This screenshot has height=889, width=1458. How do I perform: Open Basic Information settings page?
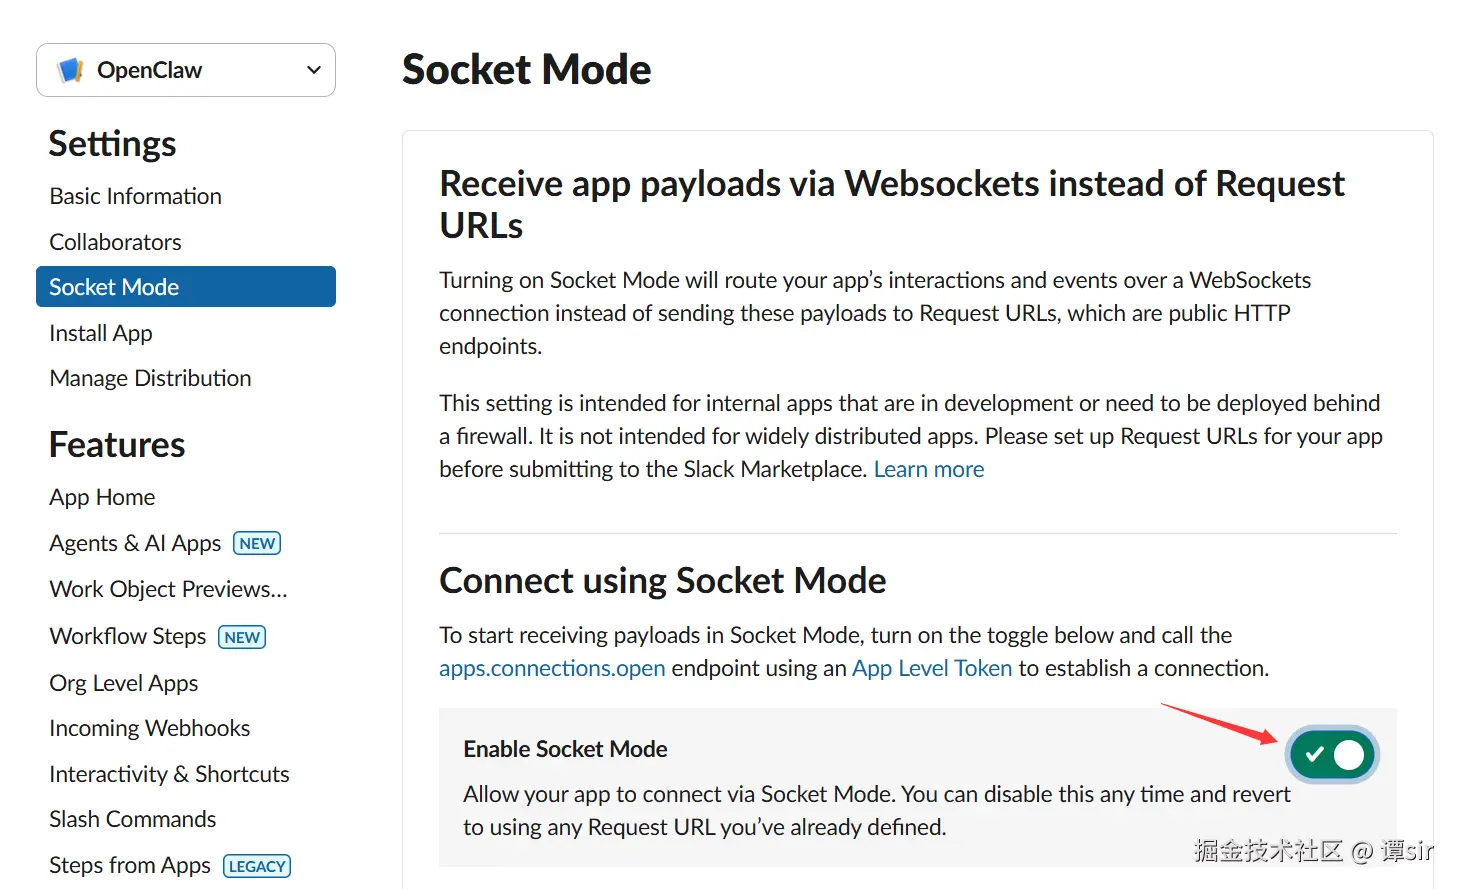pyautogui.click(x=136, y=196)
